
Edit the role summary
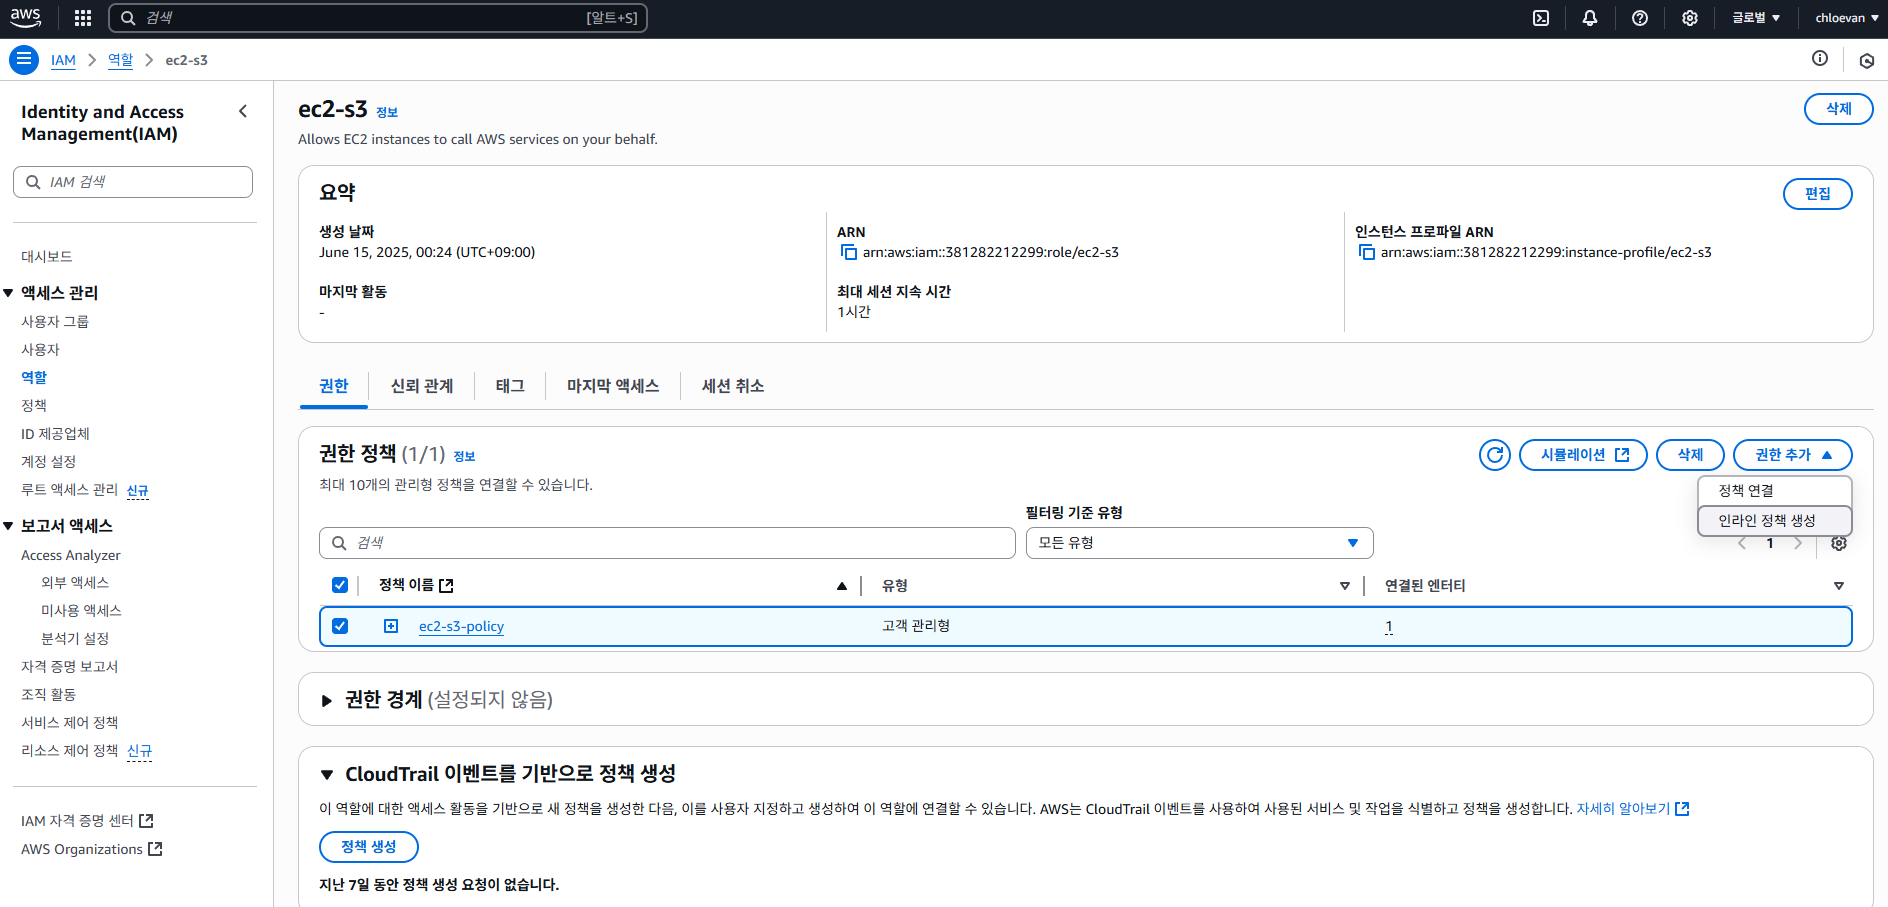pos(1817,194)
